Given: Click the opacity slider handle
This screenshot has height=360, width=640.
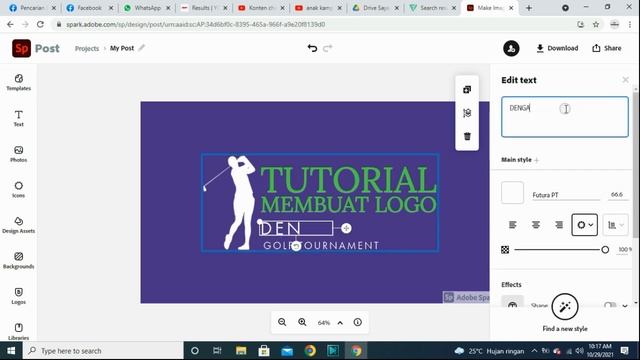Looking at the screenshot, I should [605, 249].
